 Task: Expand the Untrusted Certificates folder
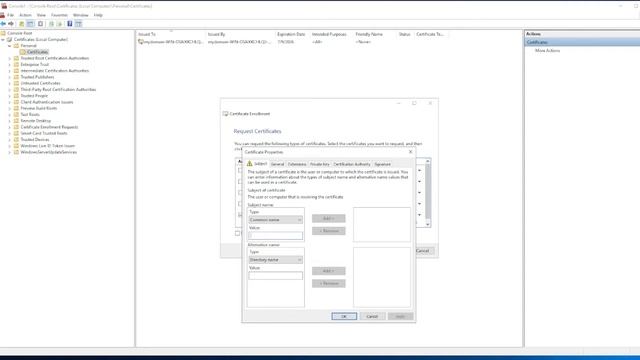pos(10,83)
